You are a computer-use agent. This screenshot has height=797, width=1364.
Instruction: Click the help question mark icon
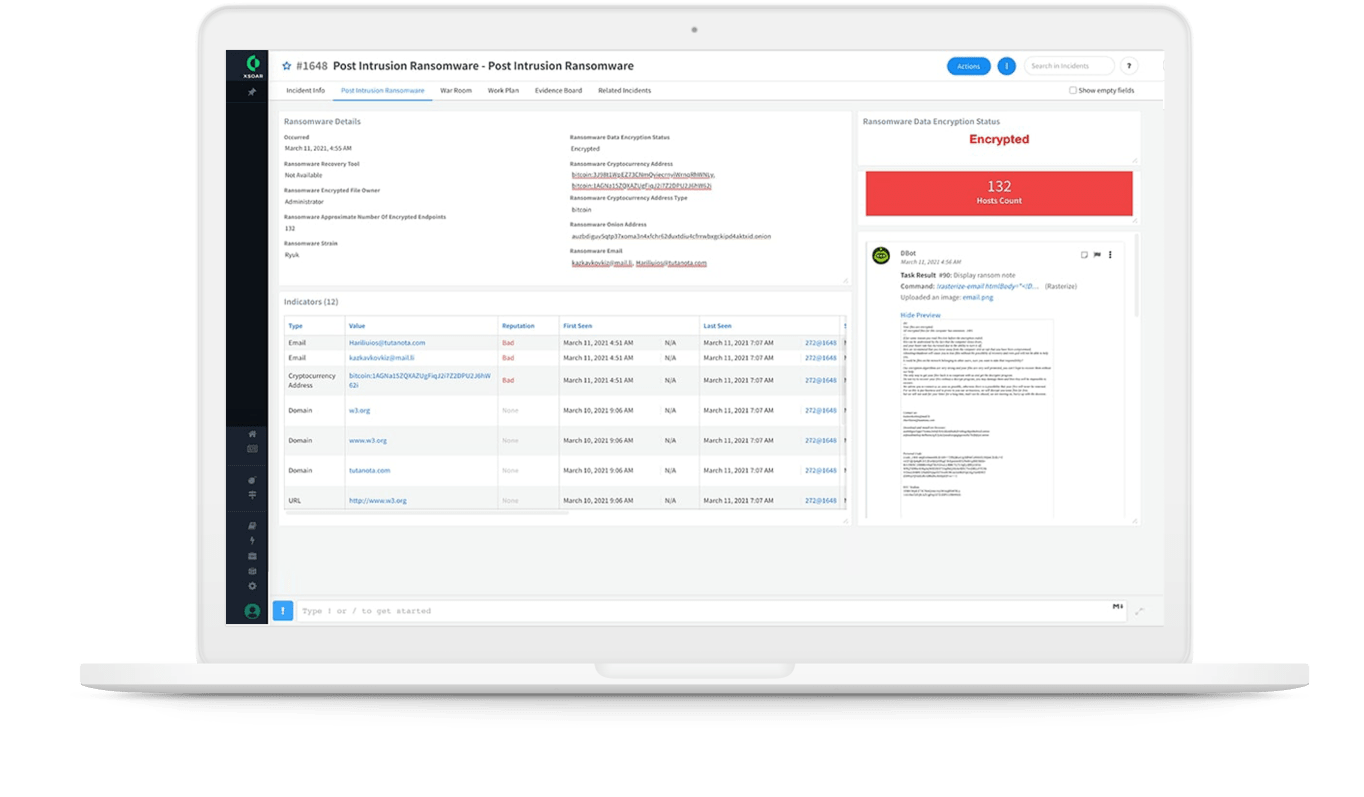coord(1128,65)
